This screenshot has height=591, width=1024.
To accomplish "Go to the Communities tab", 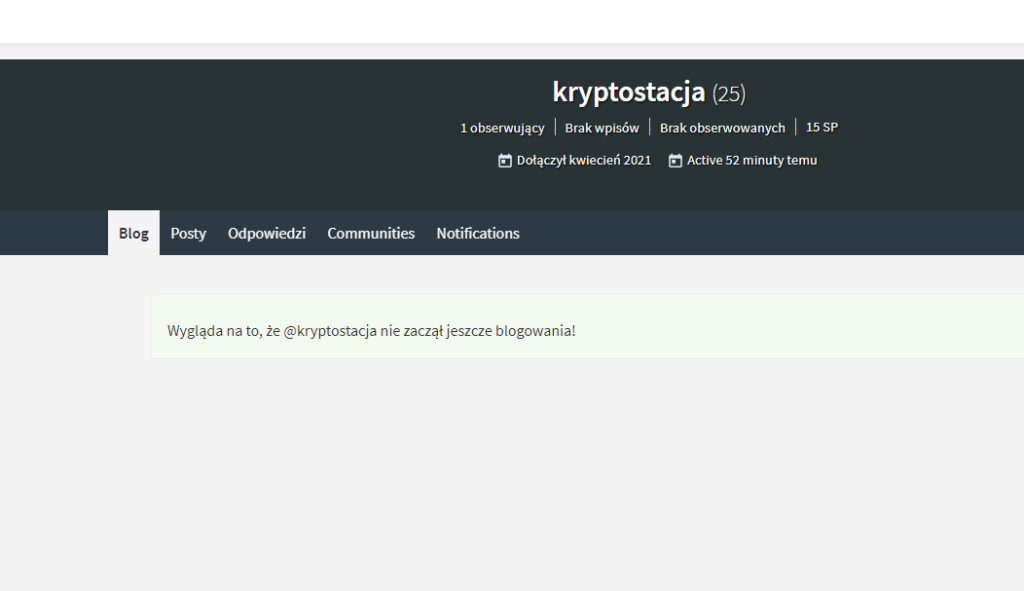I will [x=371, y=233].
